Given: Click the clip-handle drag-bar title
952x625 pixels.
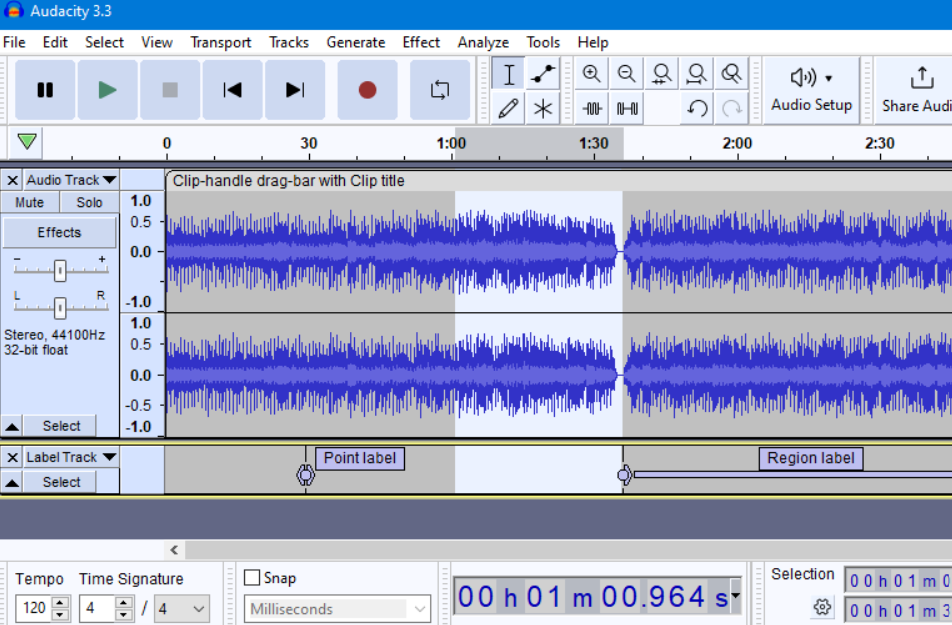Looking at the screenshot, I should (x=288, y=180).
